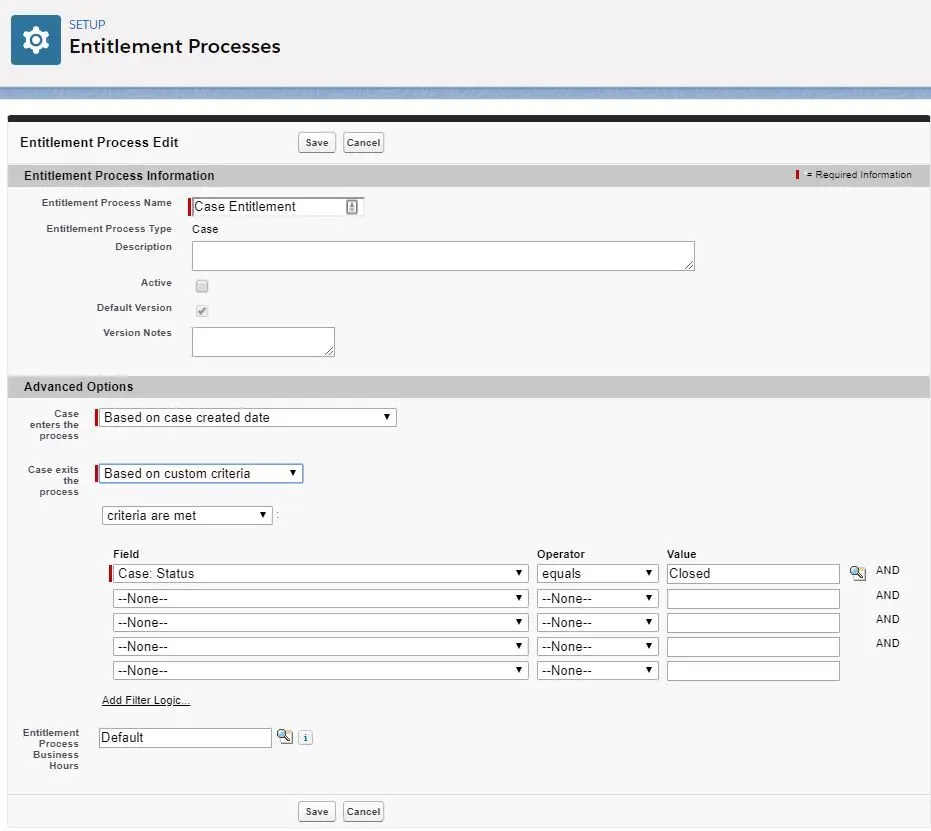Viewport: 931px width, 831px height.
Task: Open Business Hours lookup magnifier icon
Action: click(285, 737)
